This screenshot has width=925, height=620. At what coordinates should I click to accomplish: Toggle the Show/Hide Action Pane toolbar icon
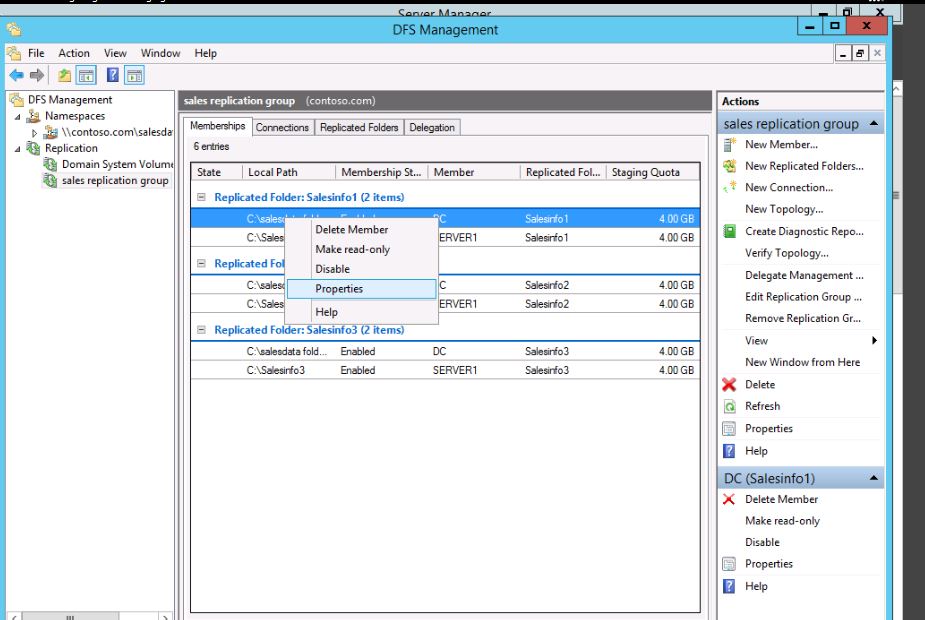point(134,75)
